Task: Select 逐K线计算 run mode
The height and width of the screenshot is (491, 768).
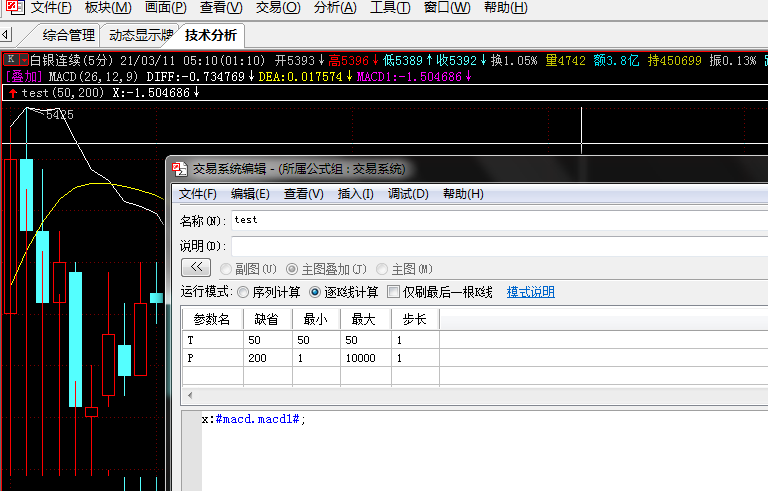Action: (315, 293)
